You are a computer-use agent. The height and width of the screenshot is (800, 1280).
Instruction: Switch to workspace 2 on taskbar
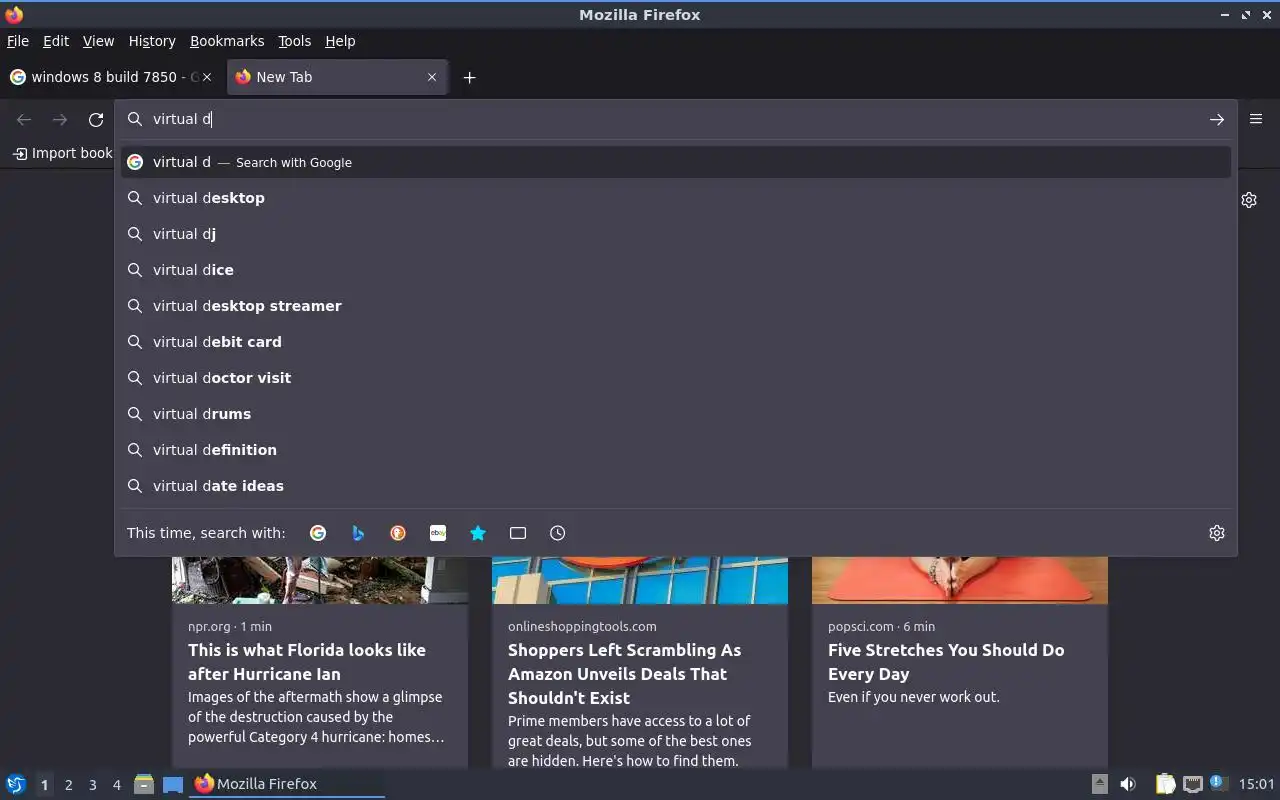[68, 785]
